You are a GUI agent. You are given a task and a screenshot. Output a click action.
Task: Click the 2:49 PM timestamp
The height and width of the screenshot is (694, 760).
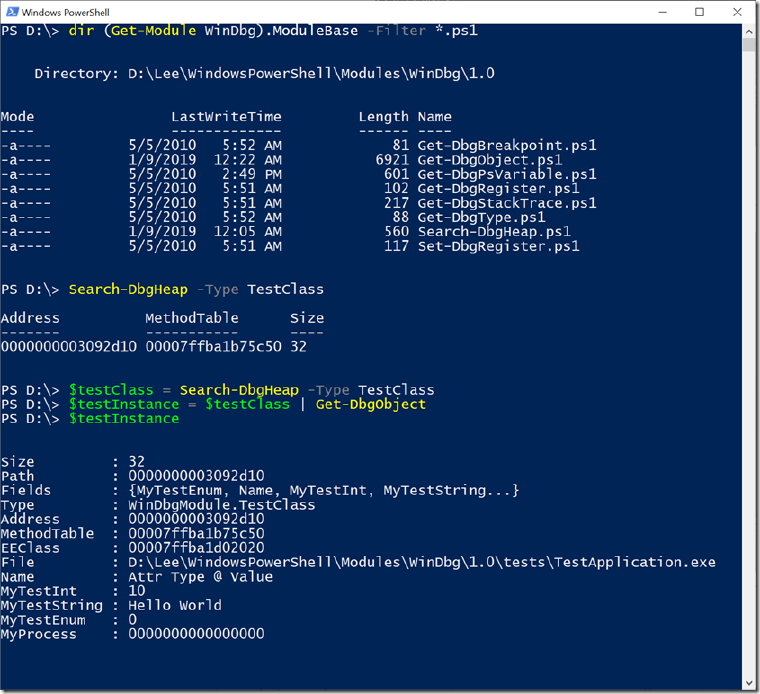(252, 174)
